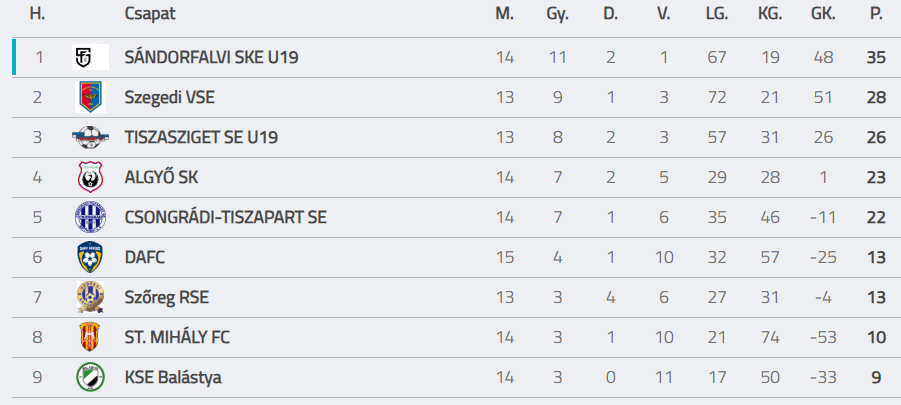
Task: Click the DAFC shield logo
Action: 90,257
